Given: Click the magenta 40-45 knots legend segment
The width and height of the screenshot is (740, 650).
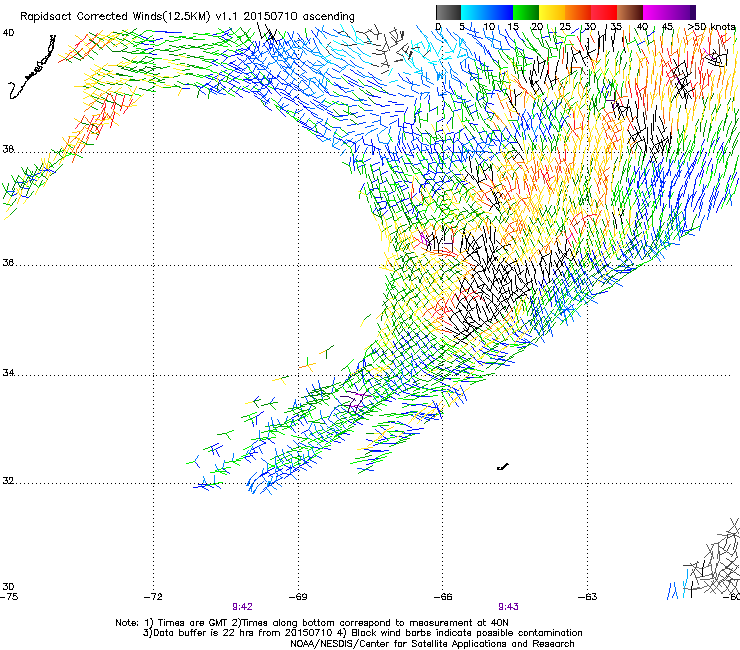Looking at the screenshot, I should pos(656,12).
